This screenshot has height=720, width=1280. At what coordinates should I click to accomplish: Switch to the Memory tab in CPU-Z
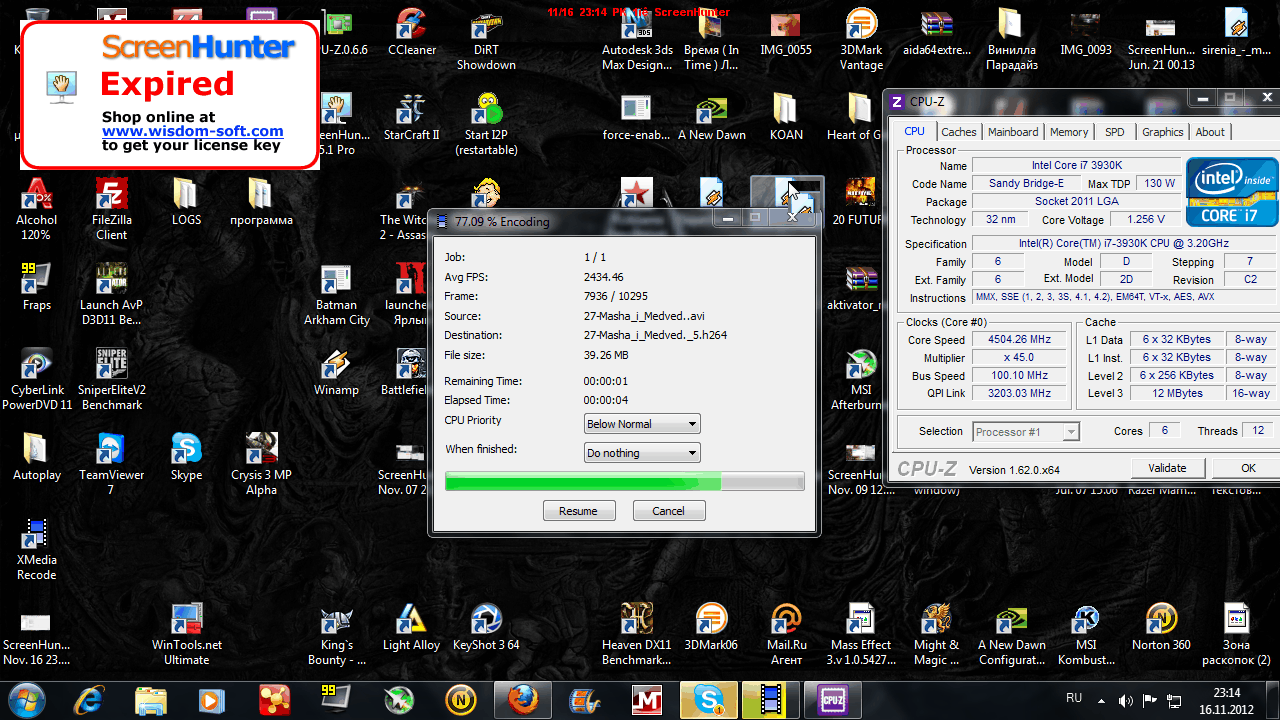[x=1068, y=132]
